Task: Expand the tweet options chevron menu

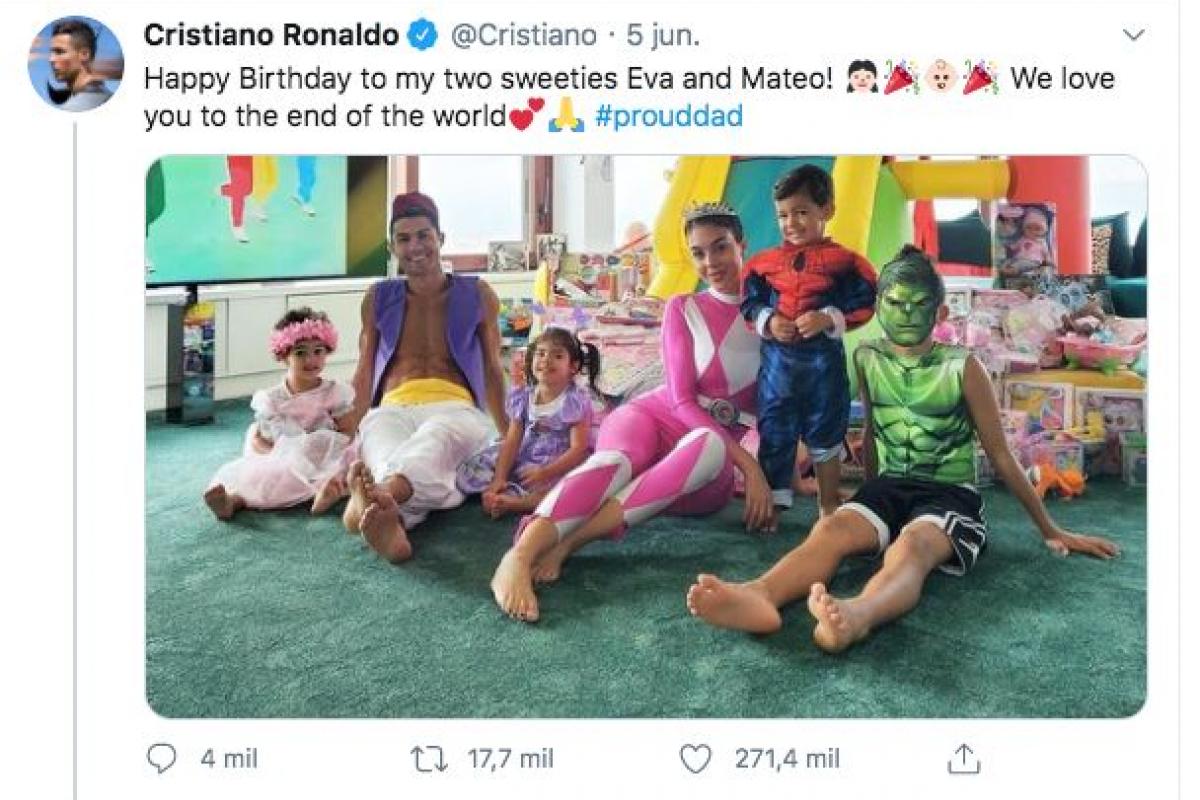Action: (x=1133, y=36)
